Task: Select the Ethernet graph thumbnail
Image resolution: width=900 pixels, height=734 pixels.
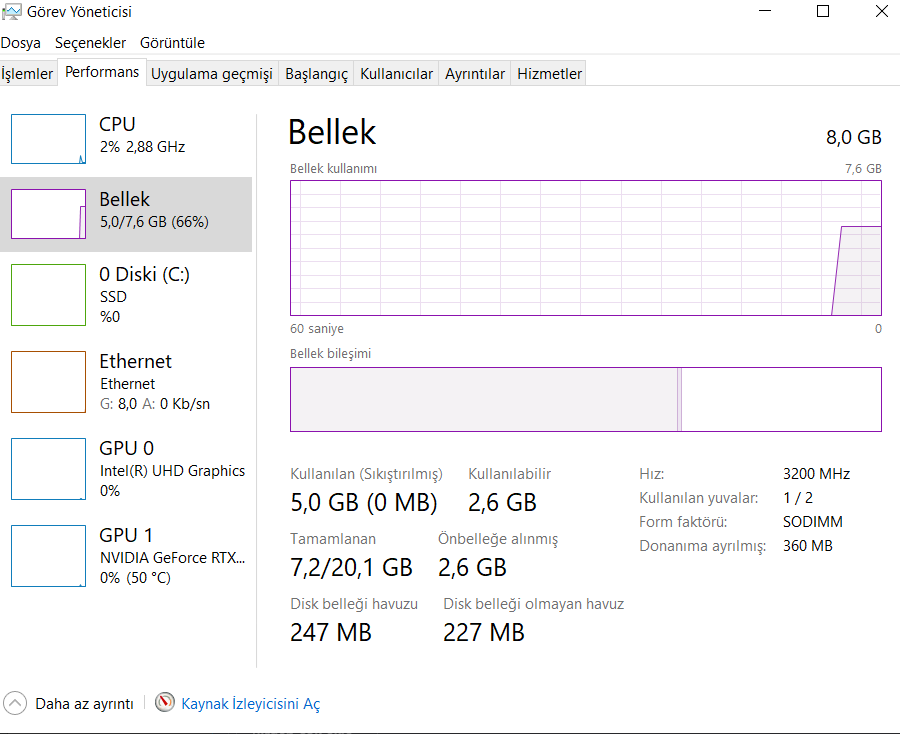Action: pyautogui.click(x=48, y=382)
